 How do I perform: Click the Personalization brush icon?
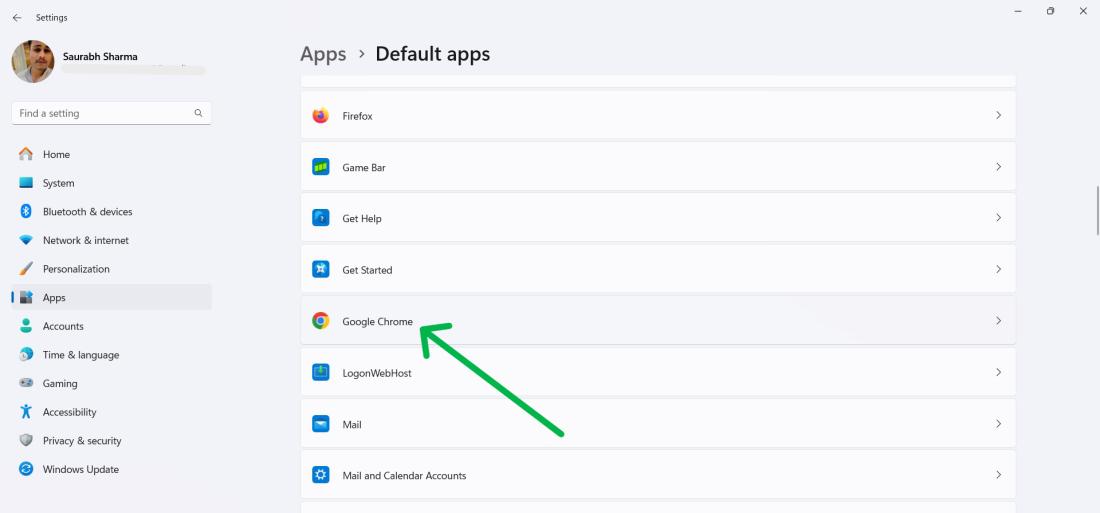[x=26, y=269]
